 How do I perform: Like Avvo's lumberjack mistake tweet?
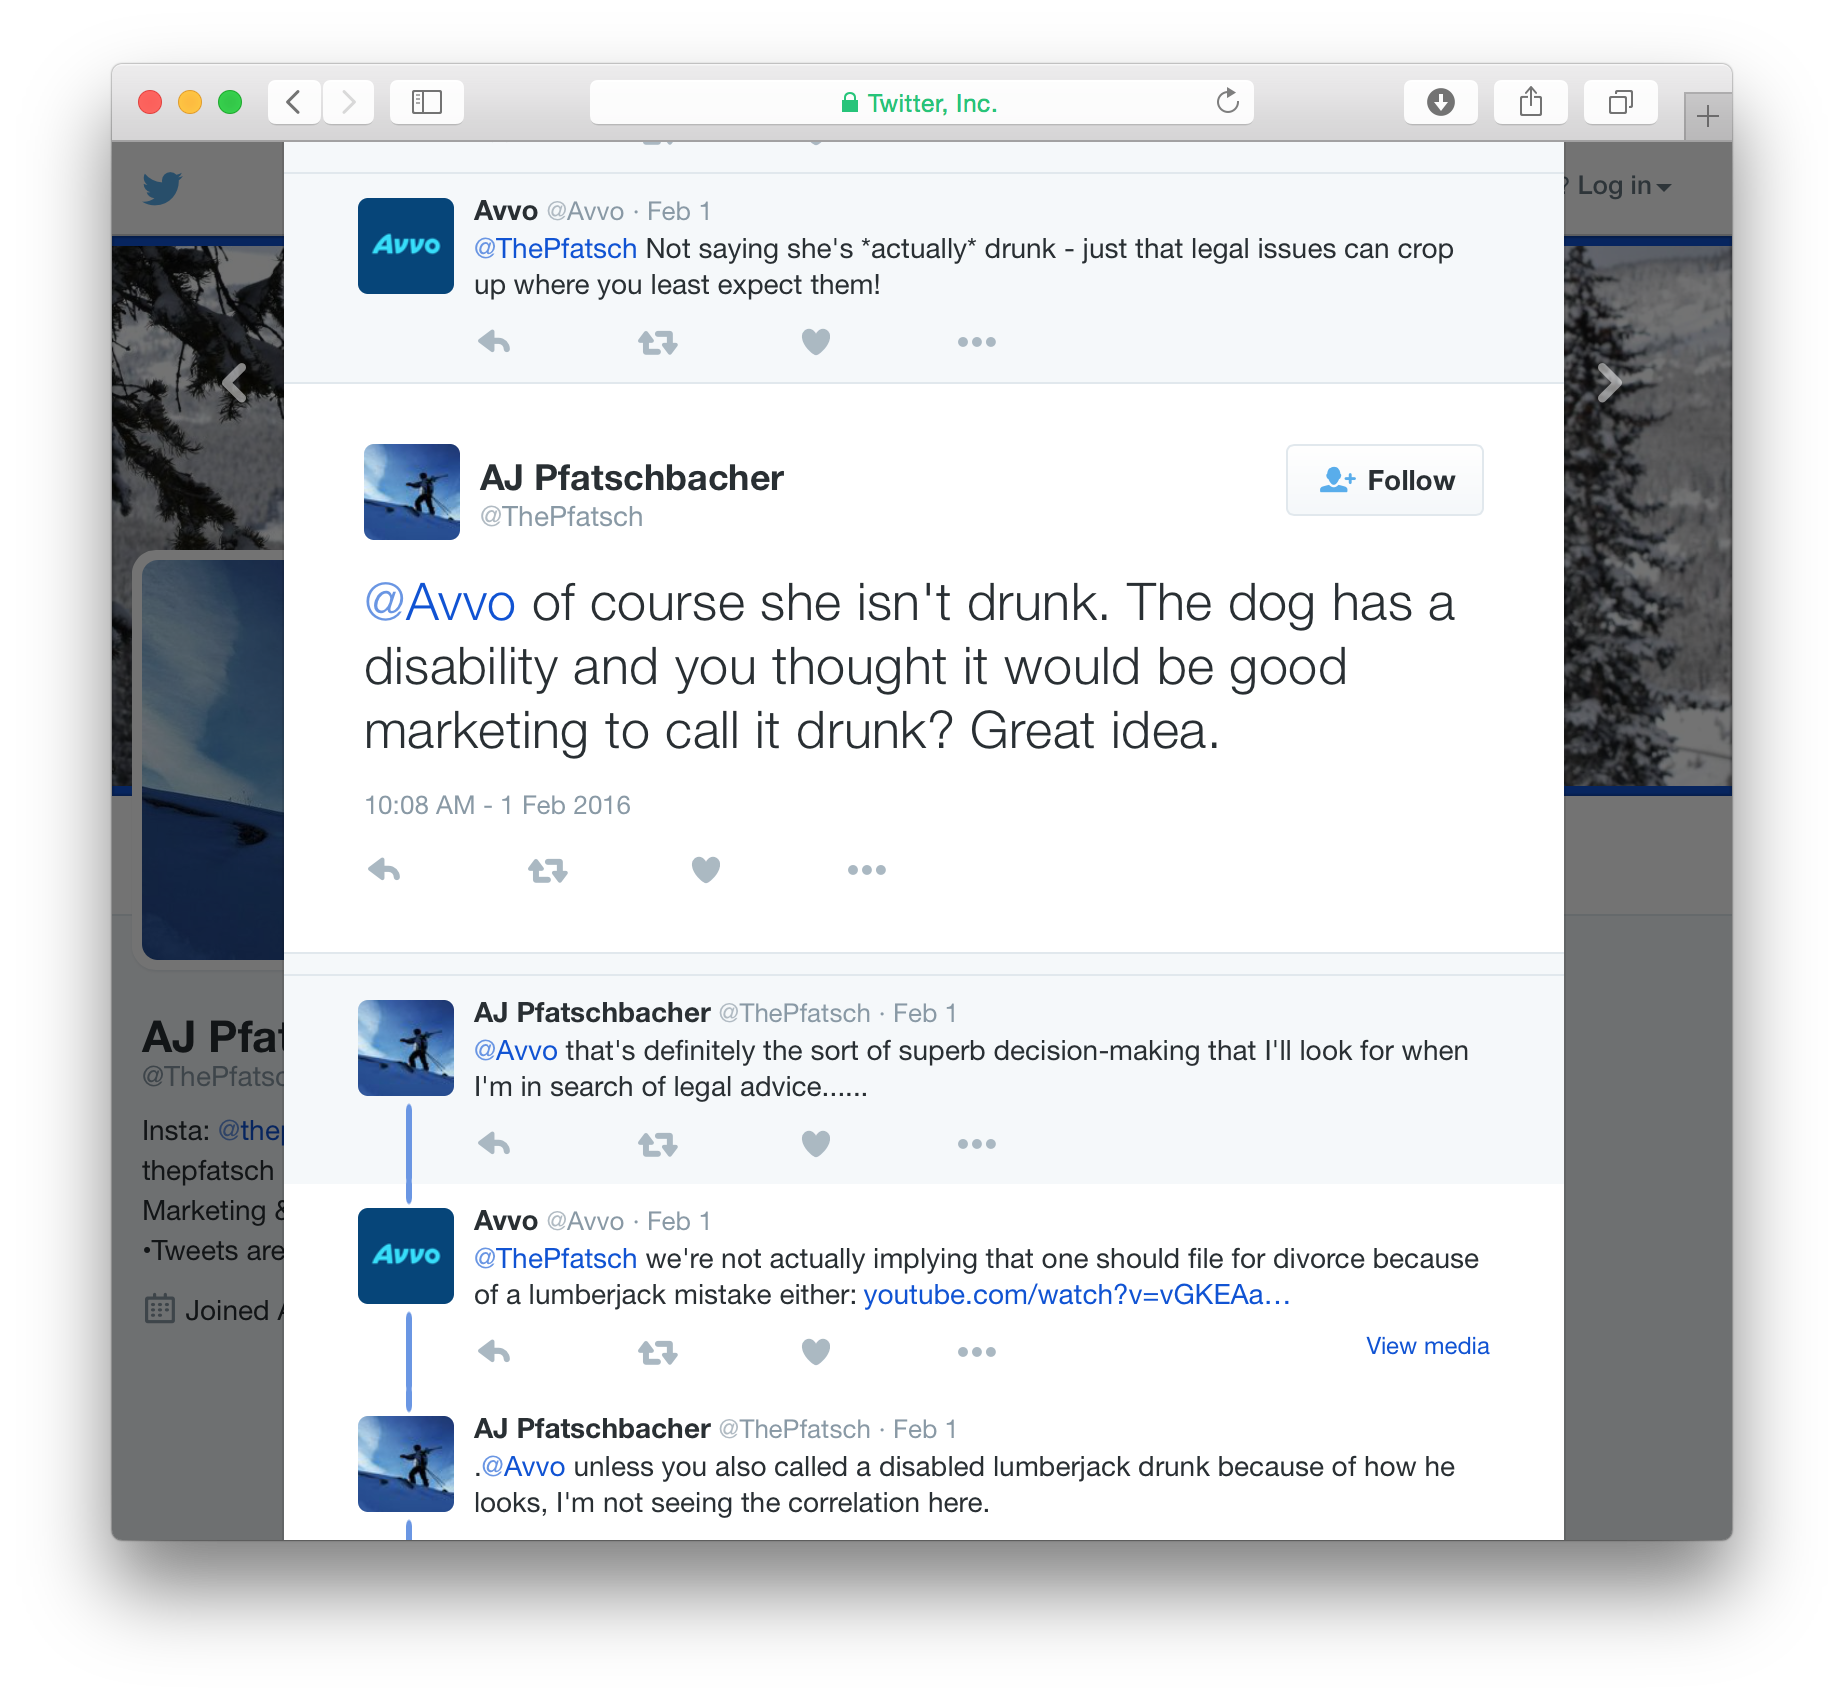click(816, 1352)
